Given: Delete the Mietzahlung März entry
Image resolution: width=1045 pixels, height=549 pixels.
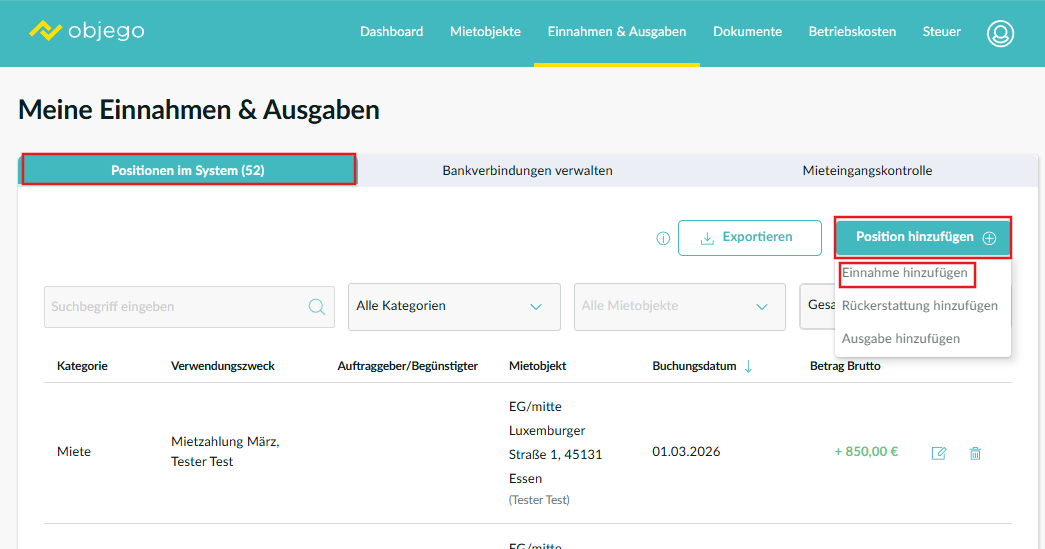Looking at the screenshot, I should tap(975, 453).
